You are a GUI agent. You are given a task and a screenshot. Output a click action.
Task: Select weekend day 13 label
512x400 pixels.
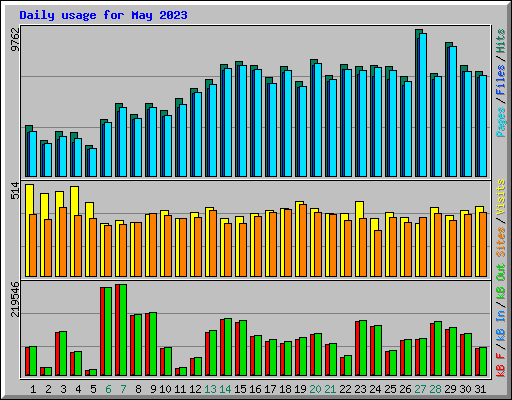(210, 389)
